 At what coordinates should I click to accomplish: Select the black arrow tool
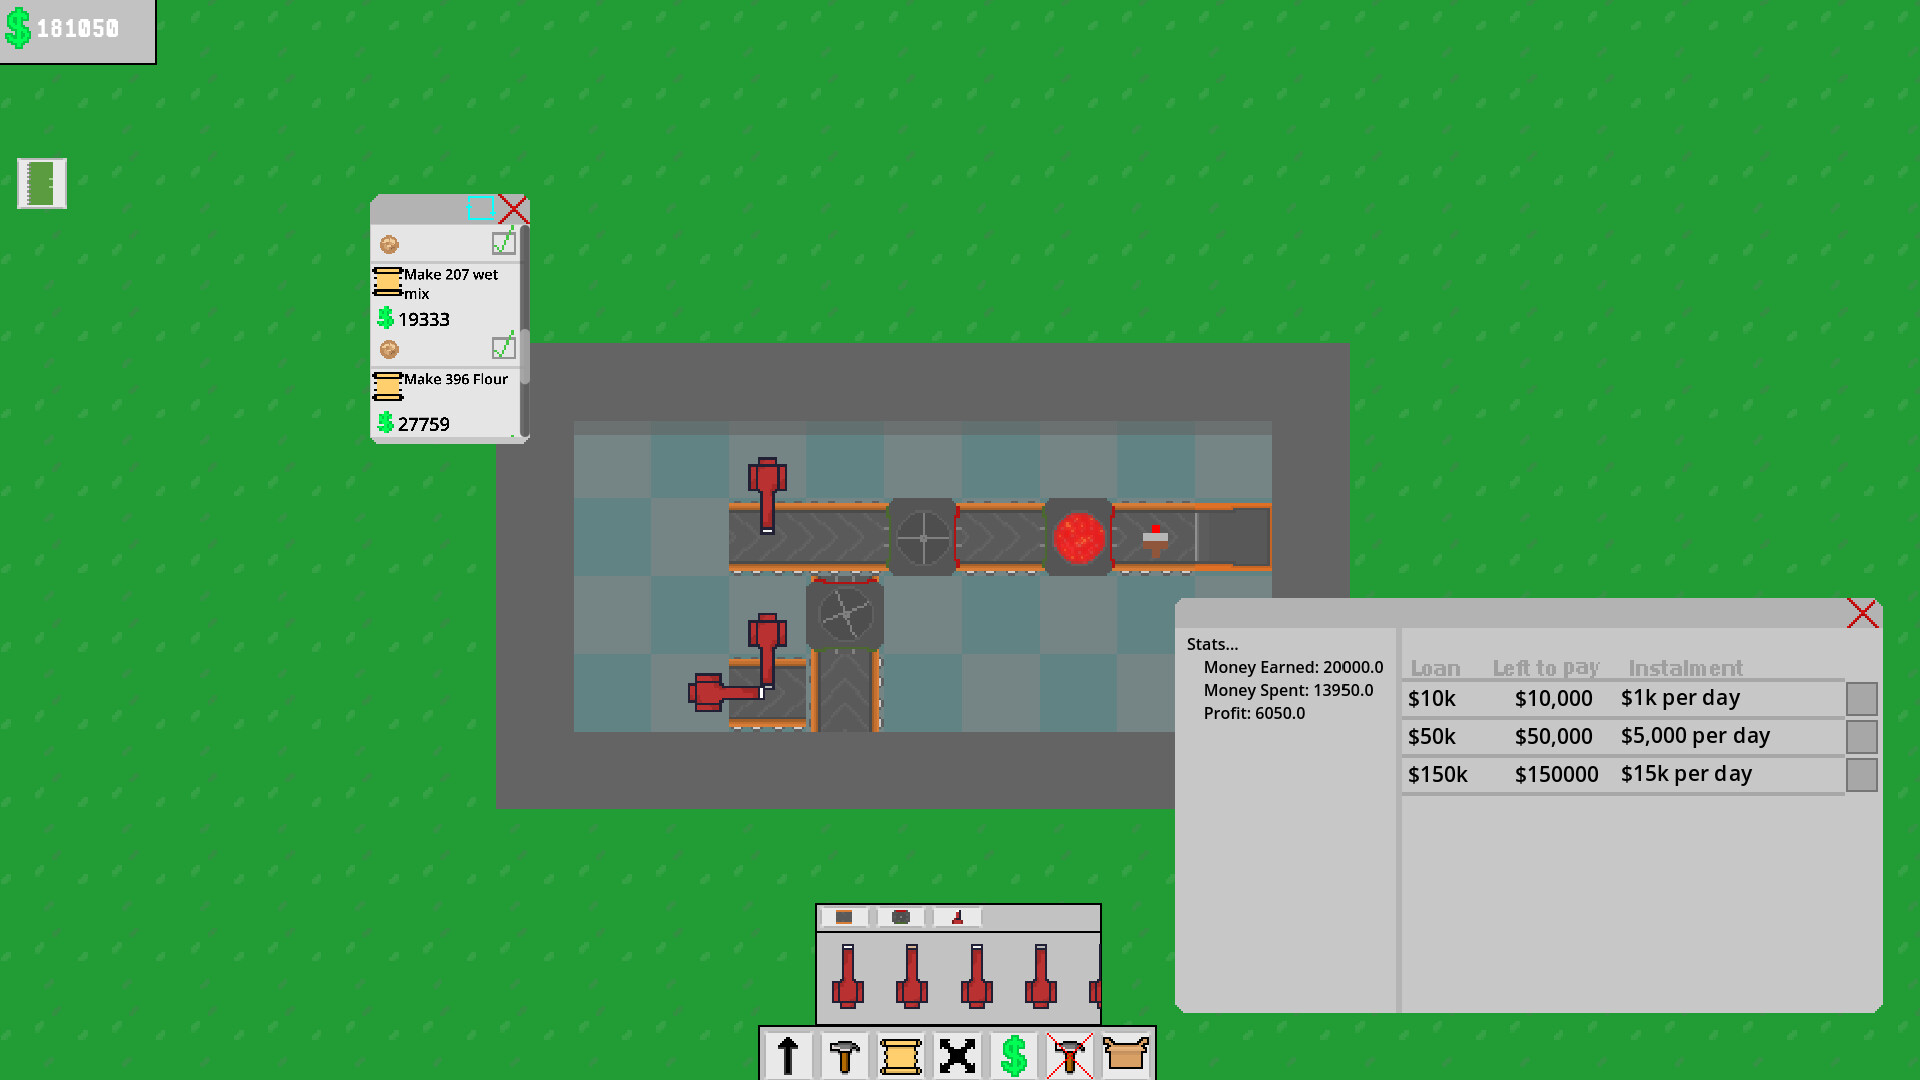(787, 1054)
